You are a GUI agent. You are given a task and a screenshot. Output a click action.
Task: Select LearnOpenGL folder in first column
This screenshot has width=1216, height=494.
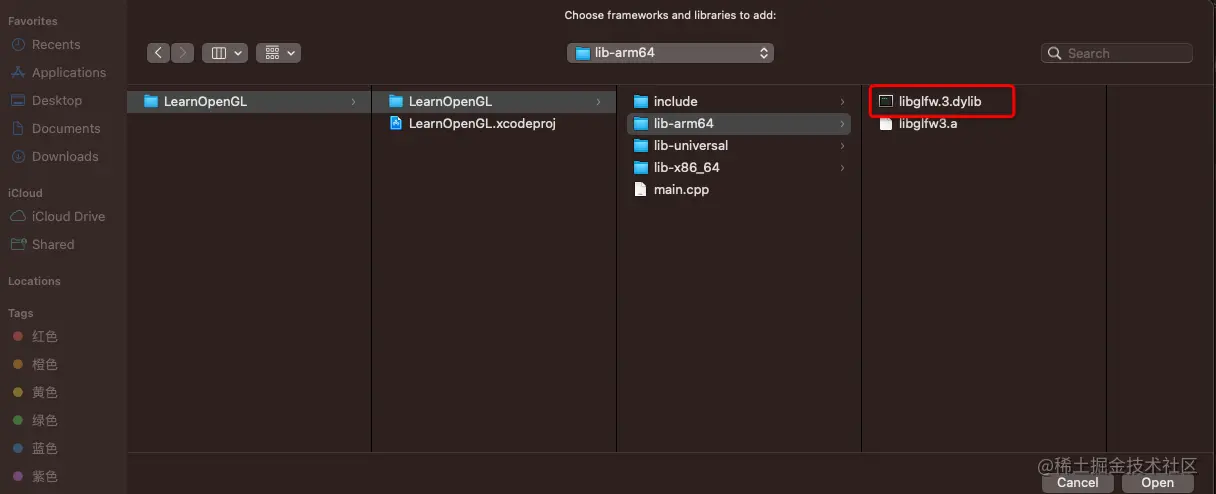coord(249,101)
